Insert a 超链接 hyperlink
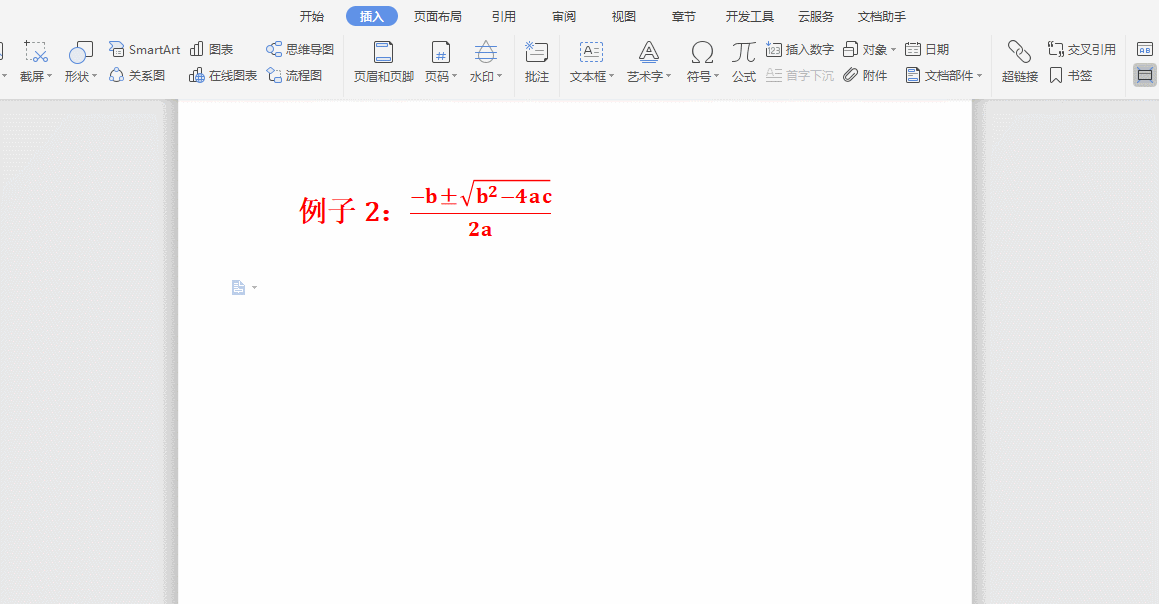Viewport: 1159px width, 604px height. pyautogui.click(x=1018, y=60)
